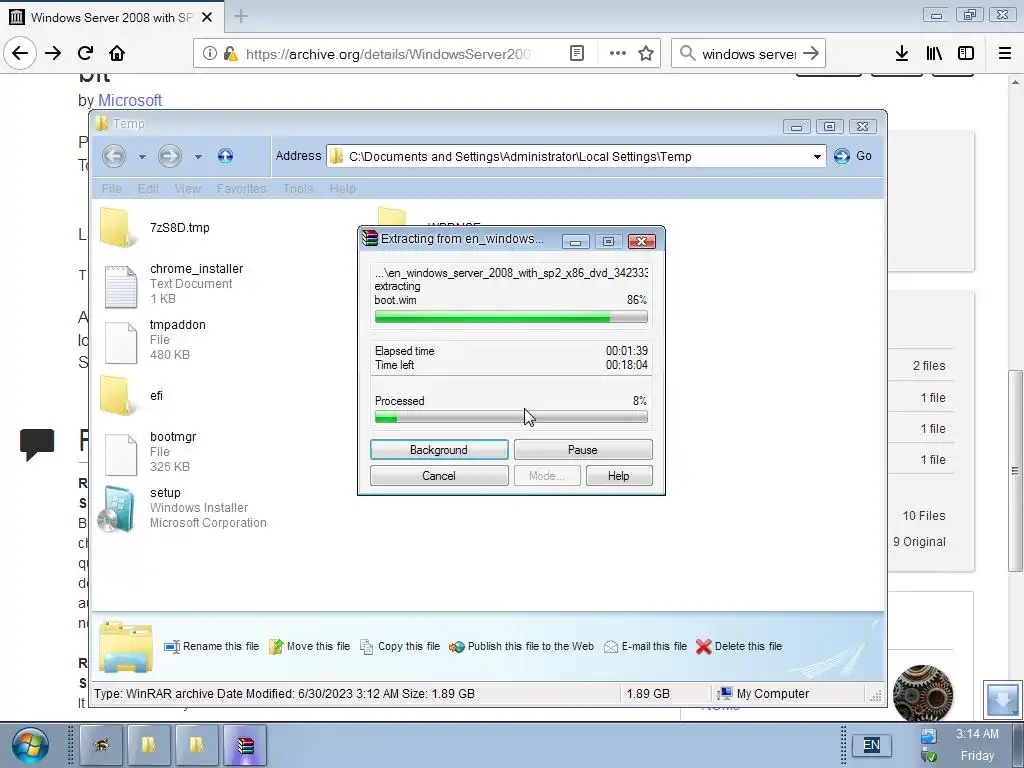Viewport: 1024px width, 768px height.
Task: Click the '10 Files' entry on page
Action: coord(923,516)
